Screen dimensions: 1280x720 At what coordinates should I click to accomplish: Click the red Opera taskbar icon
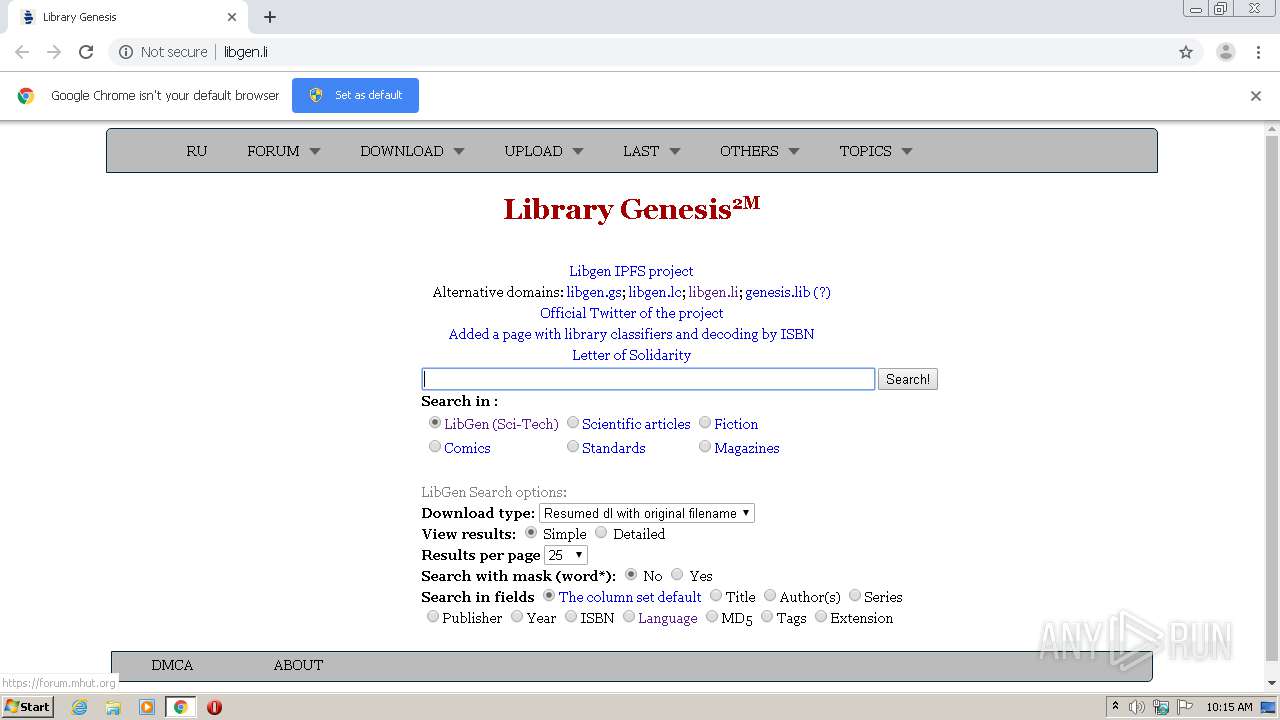coord(214,707)
